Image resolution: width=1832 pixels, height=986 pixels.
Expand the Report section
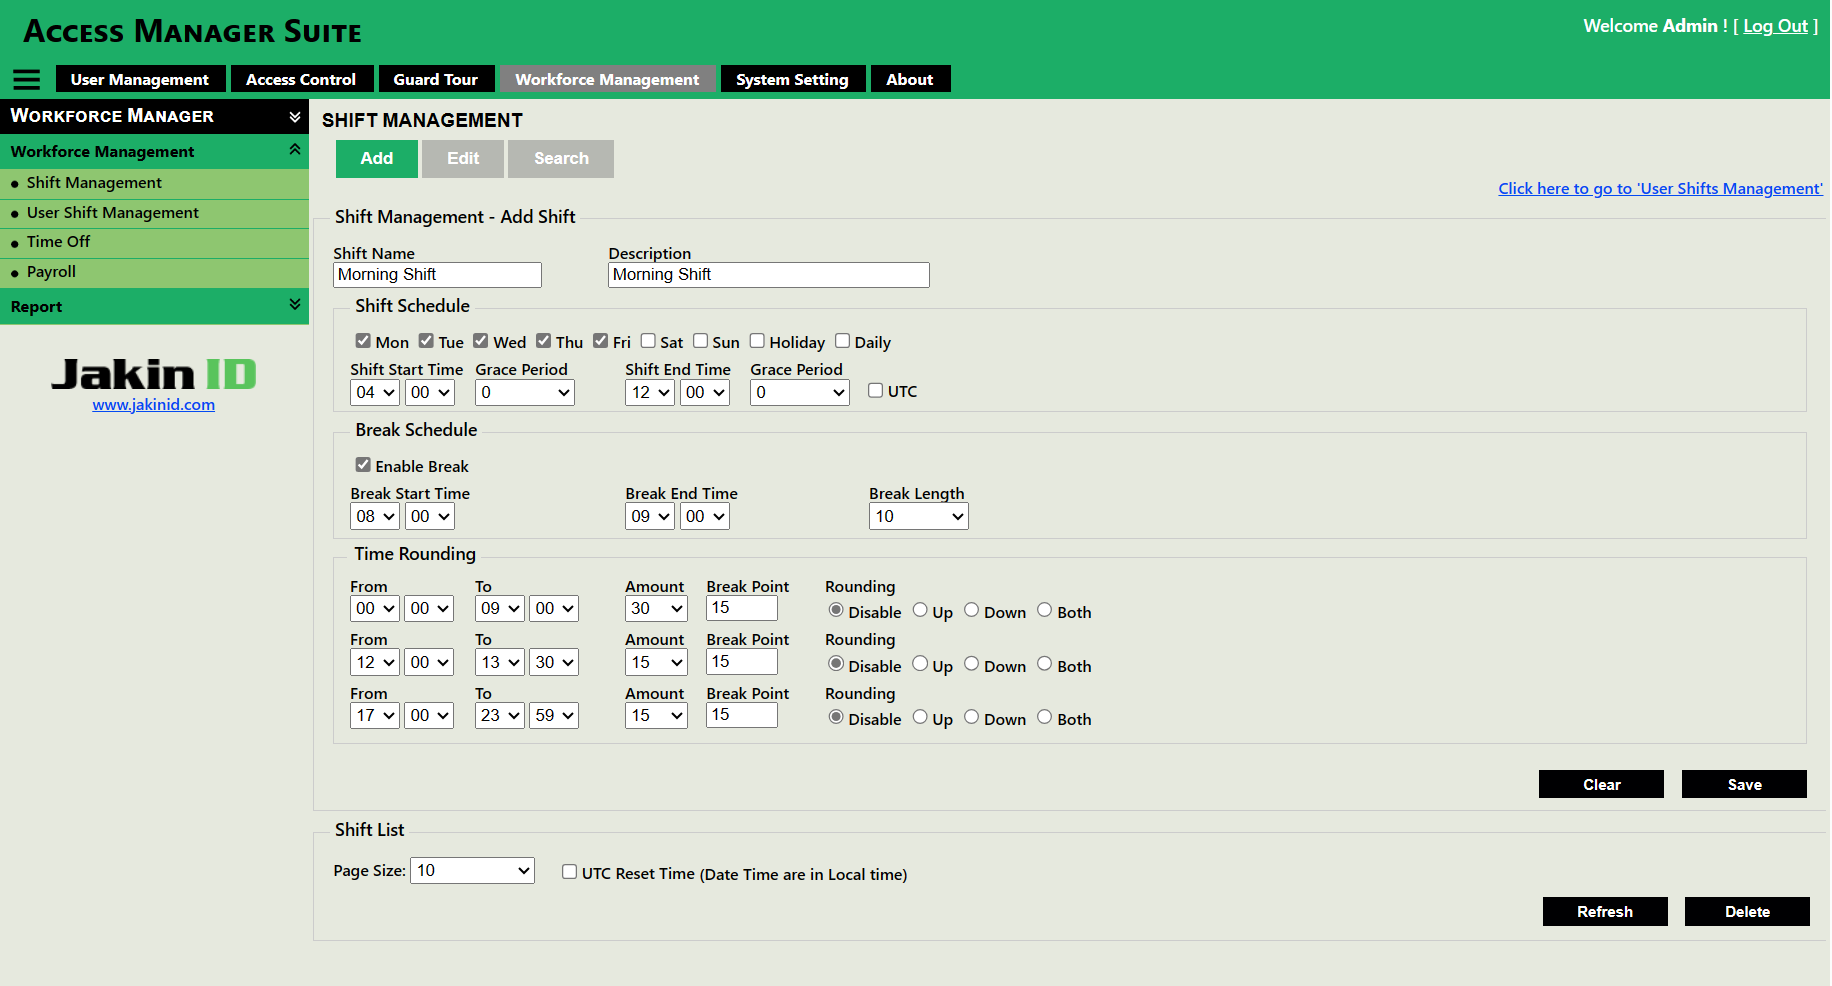295,305
